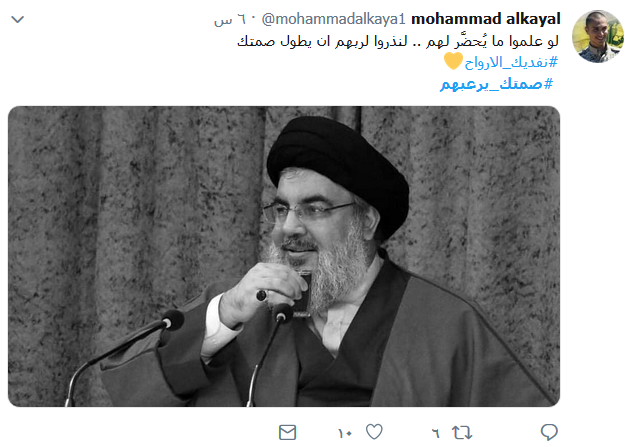Click the like count ١٠
Screen dimensions: 637x447
coord(345,434)
